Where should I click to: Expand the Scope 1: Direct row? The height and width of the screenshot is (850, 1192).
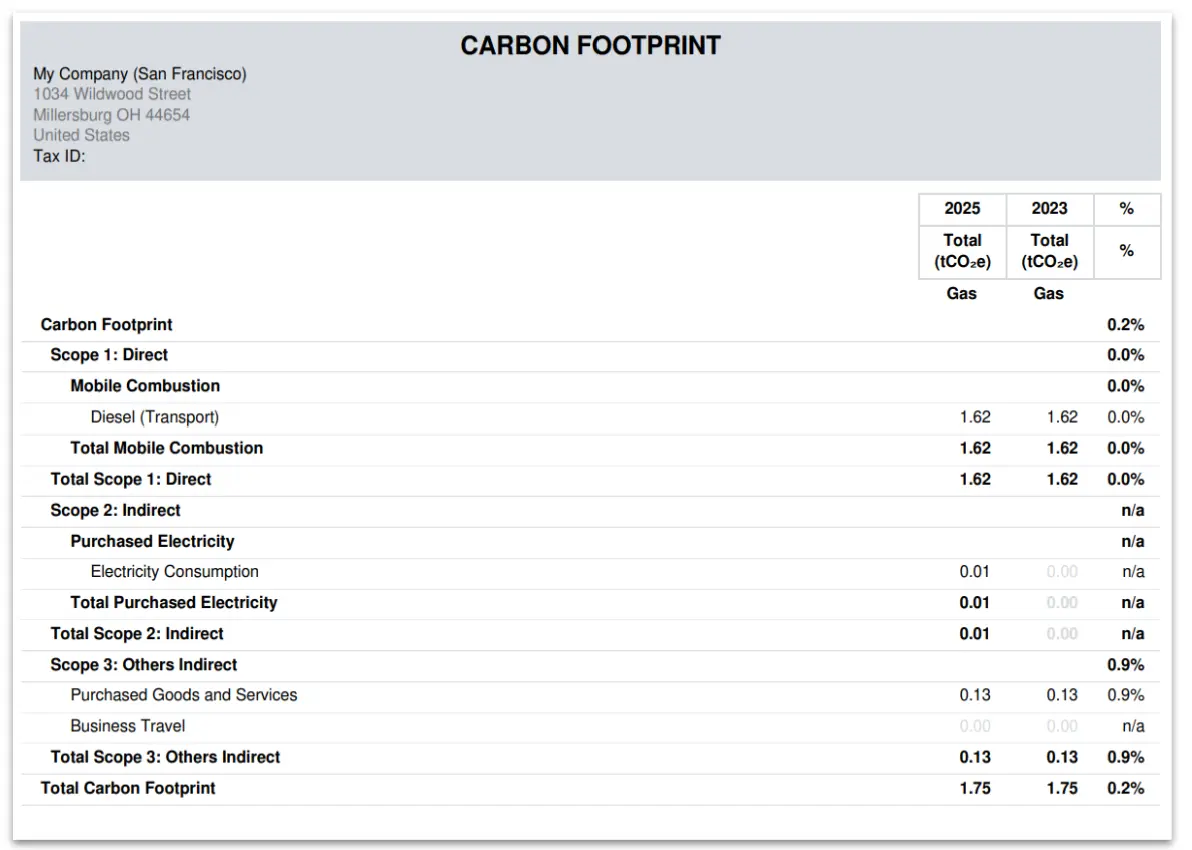[x=109, y=355]
